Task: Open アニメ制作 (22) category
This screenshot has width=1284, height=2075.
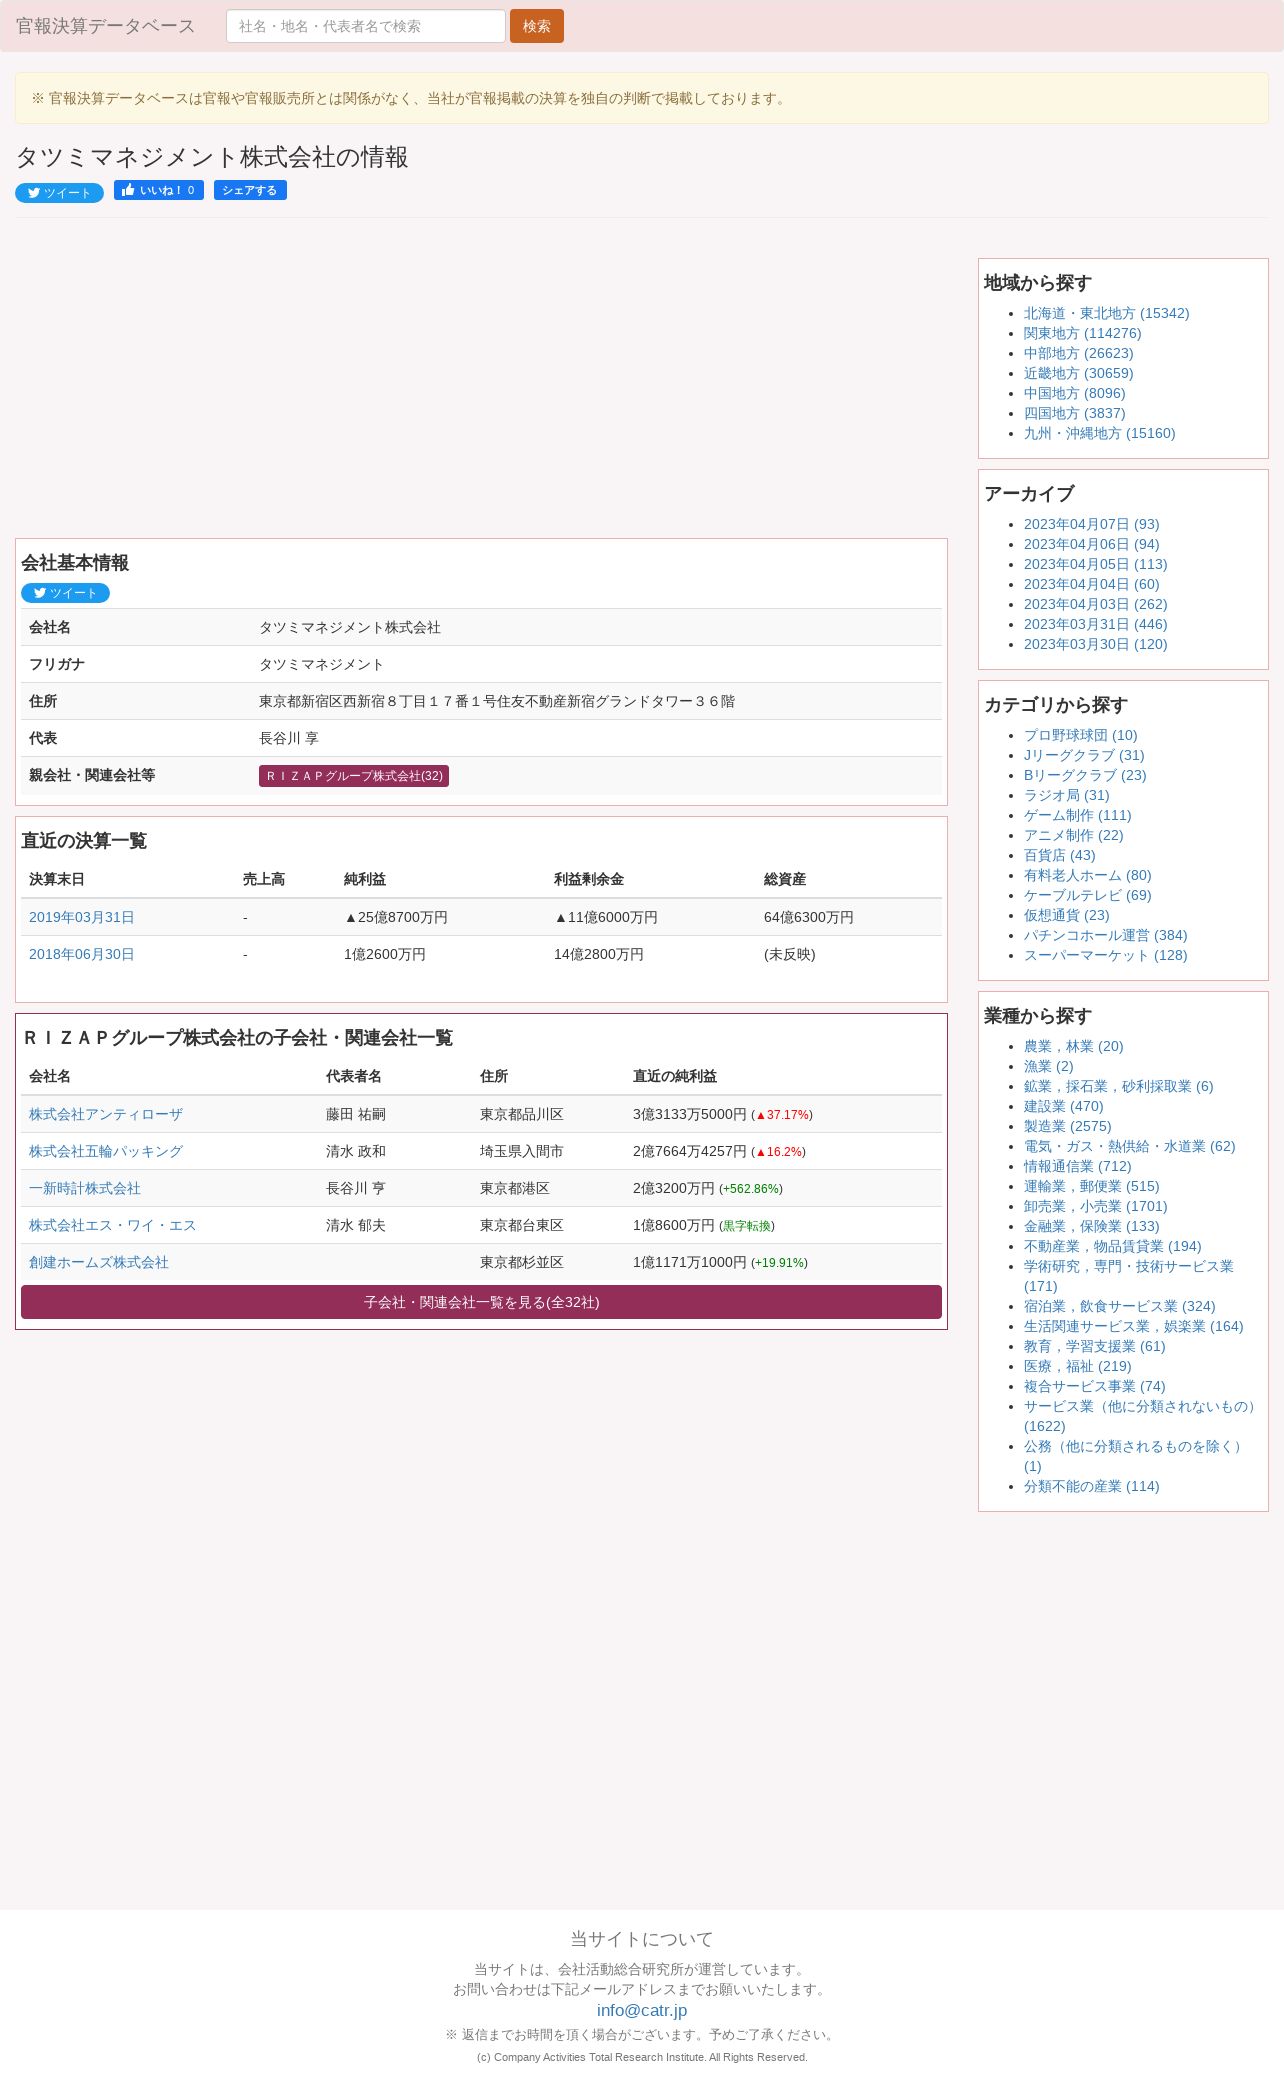Action: [x=1074, y=835]
